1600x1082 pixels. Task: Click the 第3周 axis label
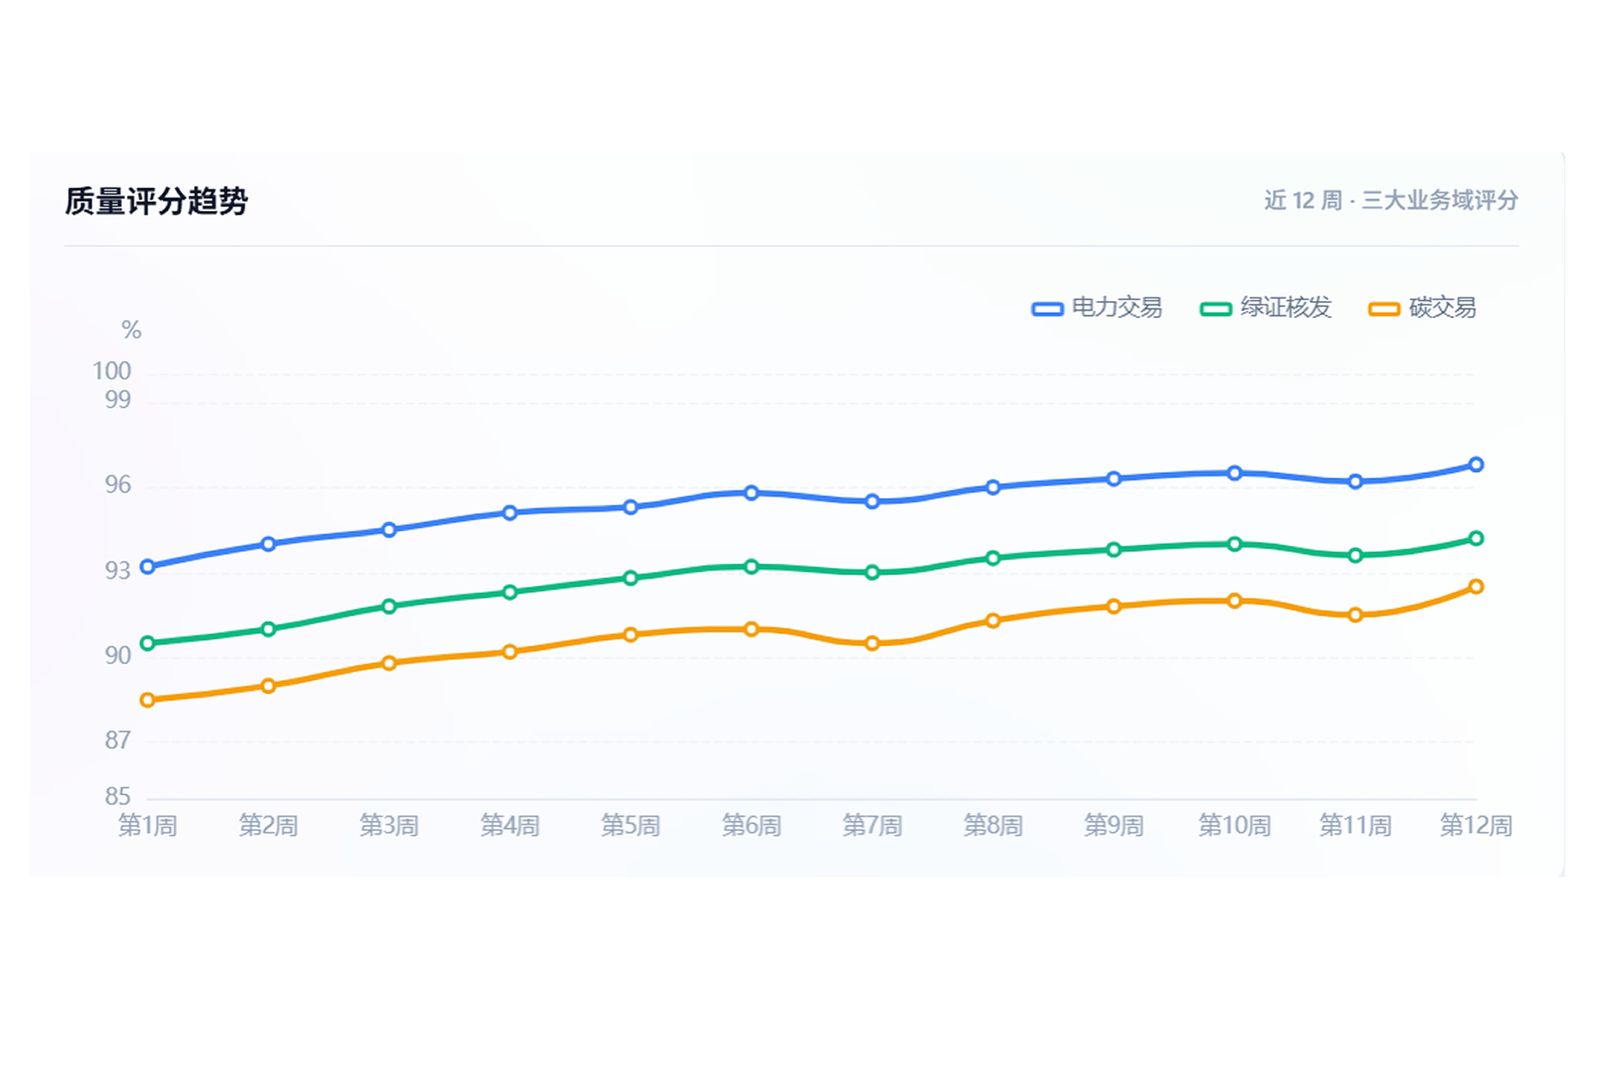pos(389,826)
